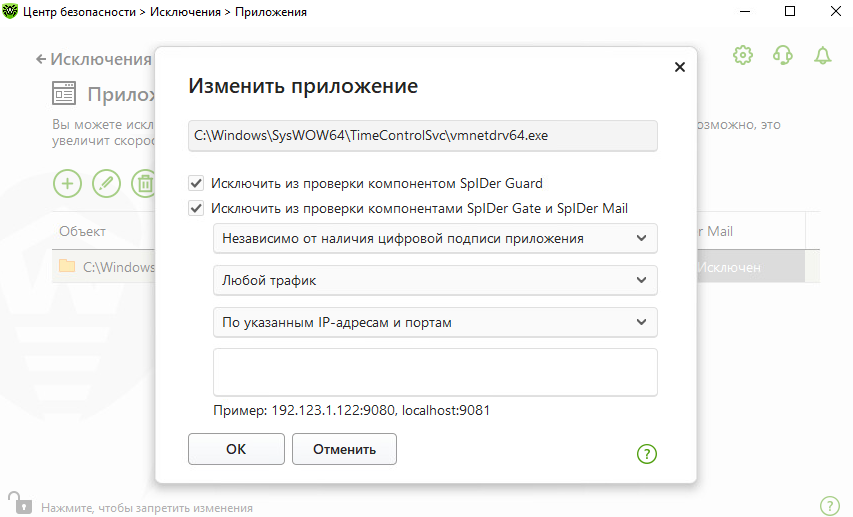The width and height of the screenshot is (853, 517).
Task: Uncheck exclusion from SpIDer Gate and SpIDer Mail
Action: [196, 208]
